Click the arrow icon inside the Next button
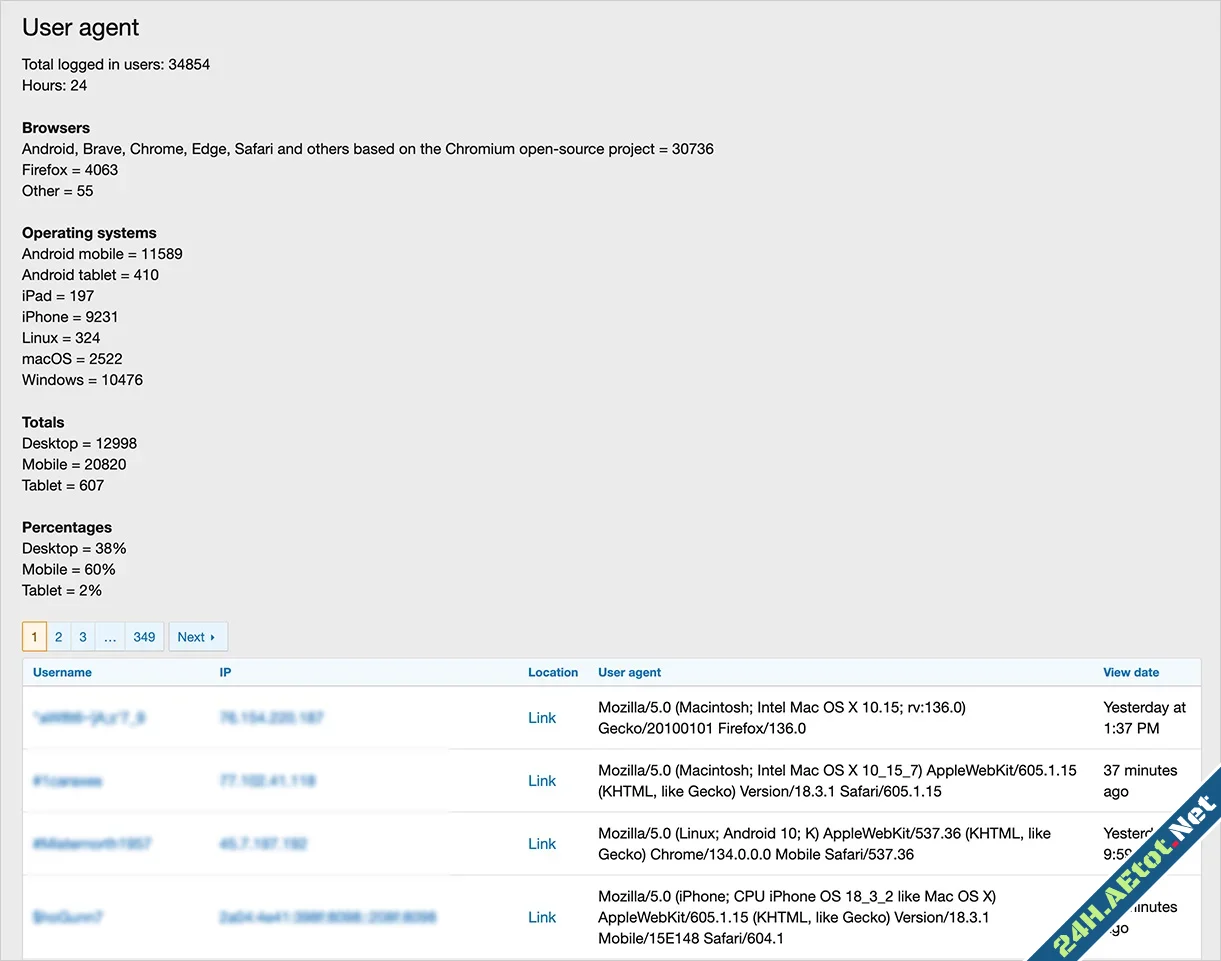Viewport: 1221px width, 961px height. (212, 636)
